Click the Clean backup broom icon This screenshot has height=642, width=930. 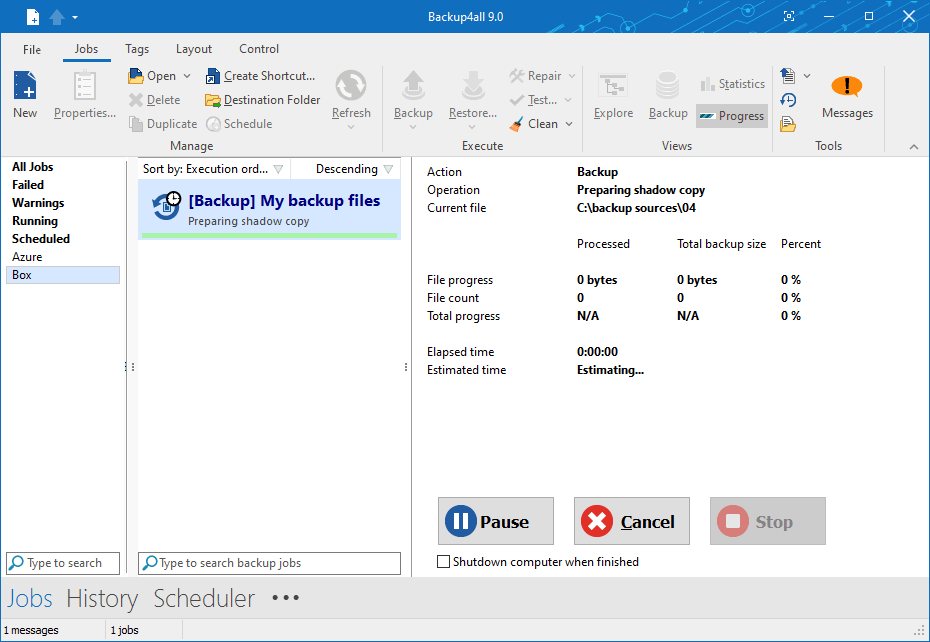click(517, 123)
